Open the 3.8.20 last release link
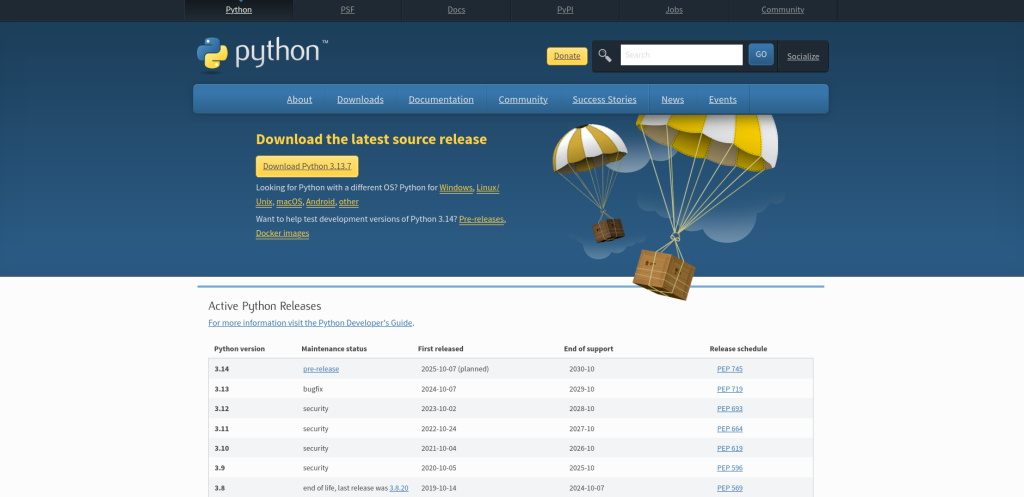The height and width of the screenshot is (497, 1024). pos(399,488)
